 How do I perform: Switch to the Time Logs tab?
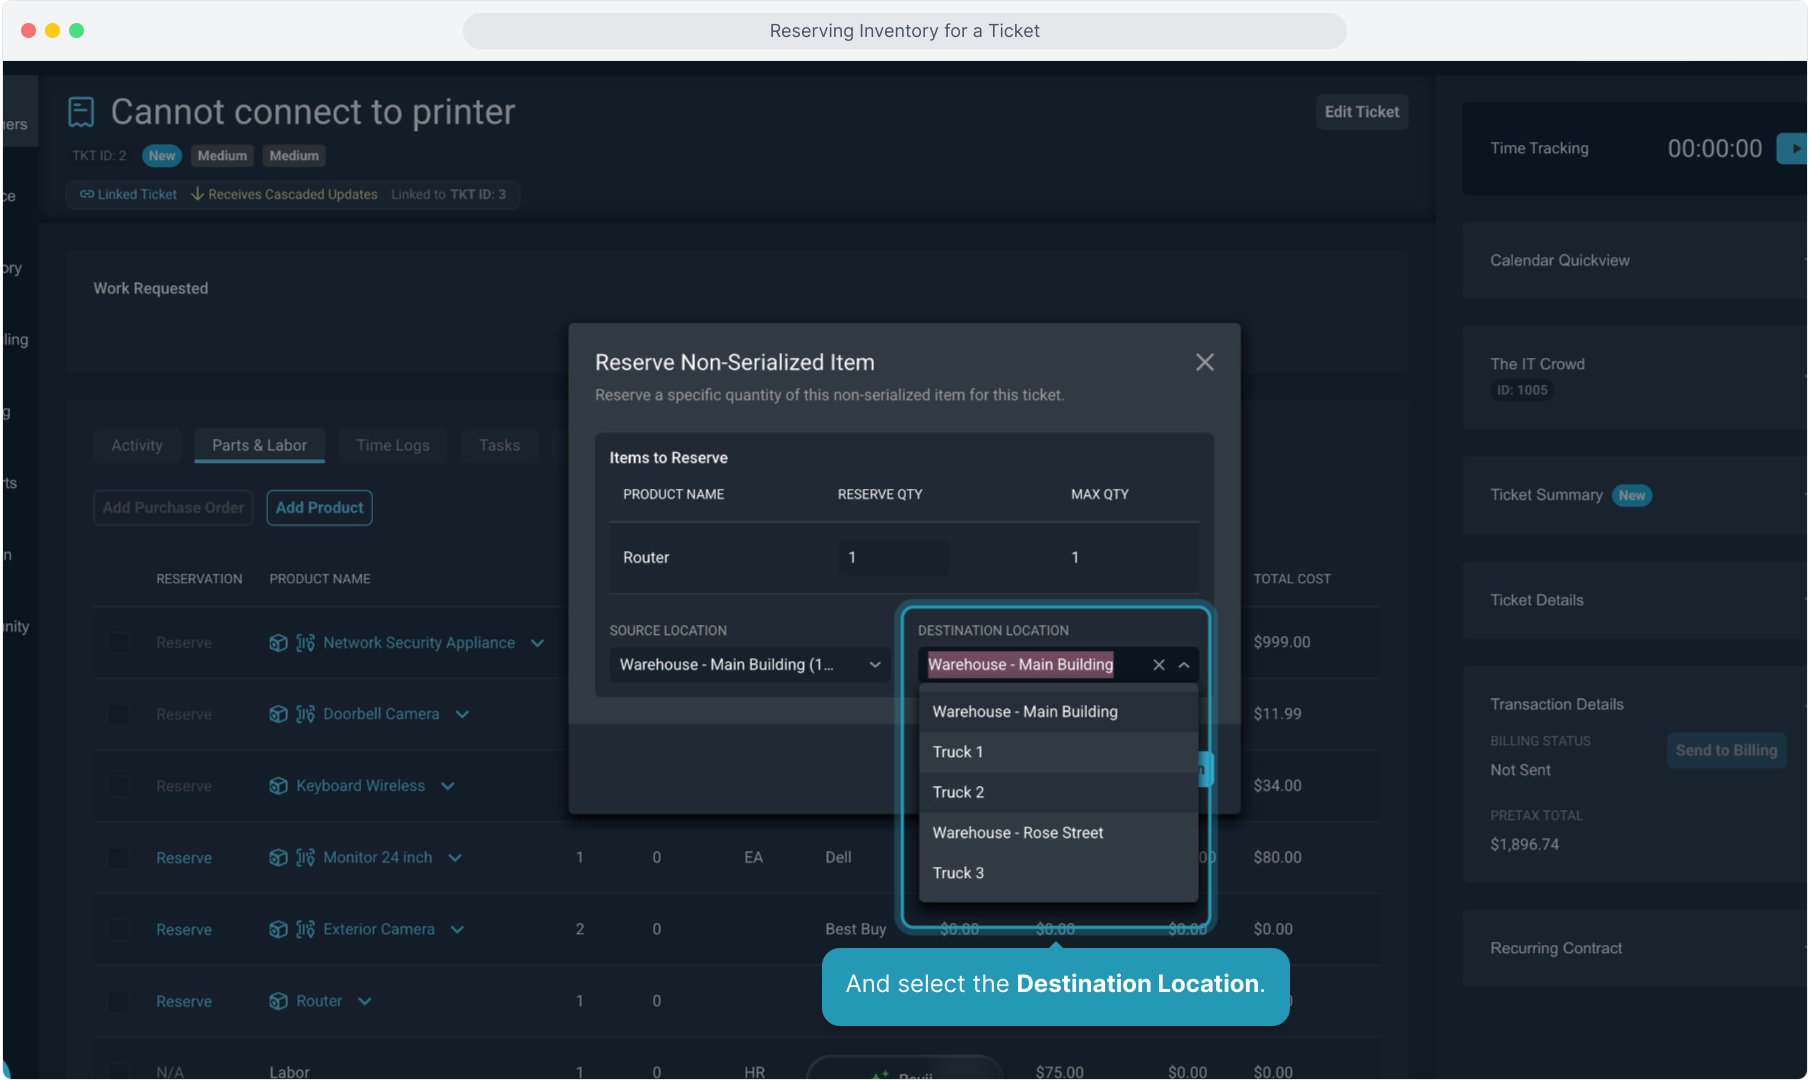(x=392, y=445)
